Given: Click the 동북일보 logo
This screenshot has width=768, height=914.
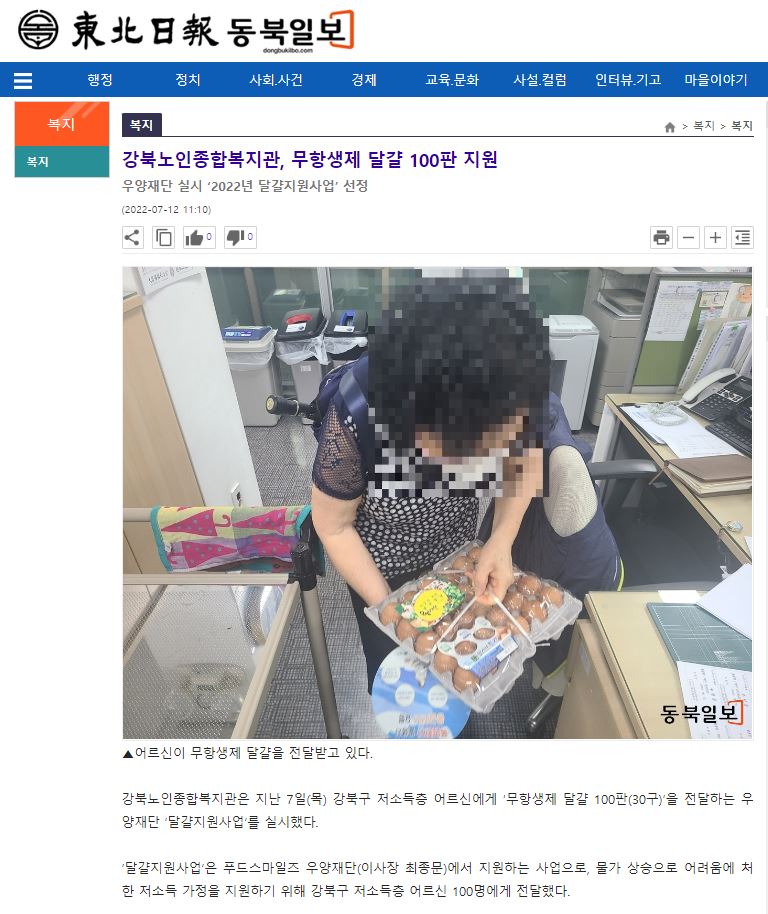Looking at the screenshot, I should point(186,30).
